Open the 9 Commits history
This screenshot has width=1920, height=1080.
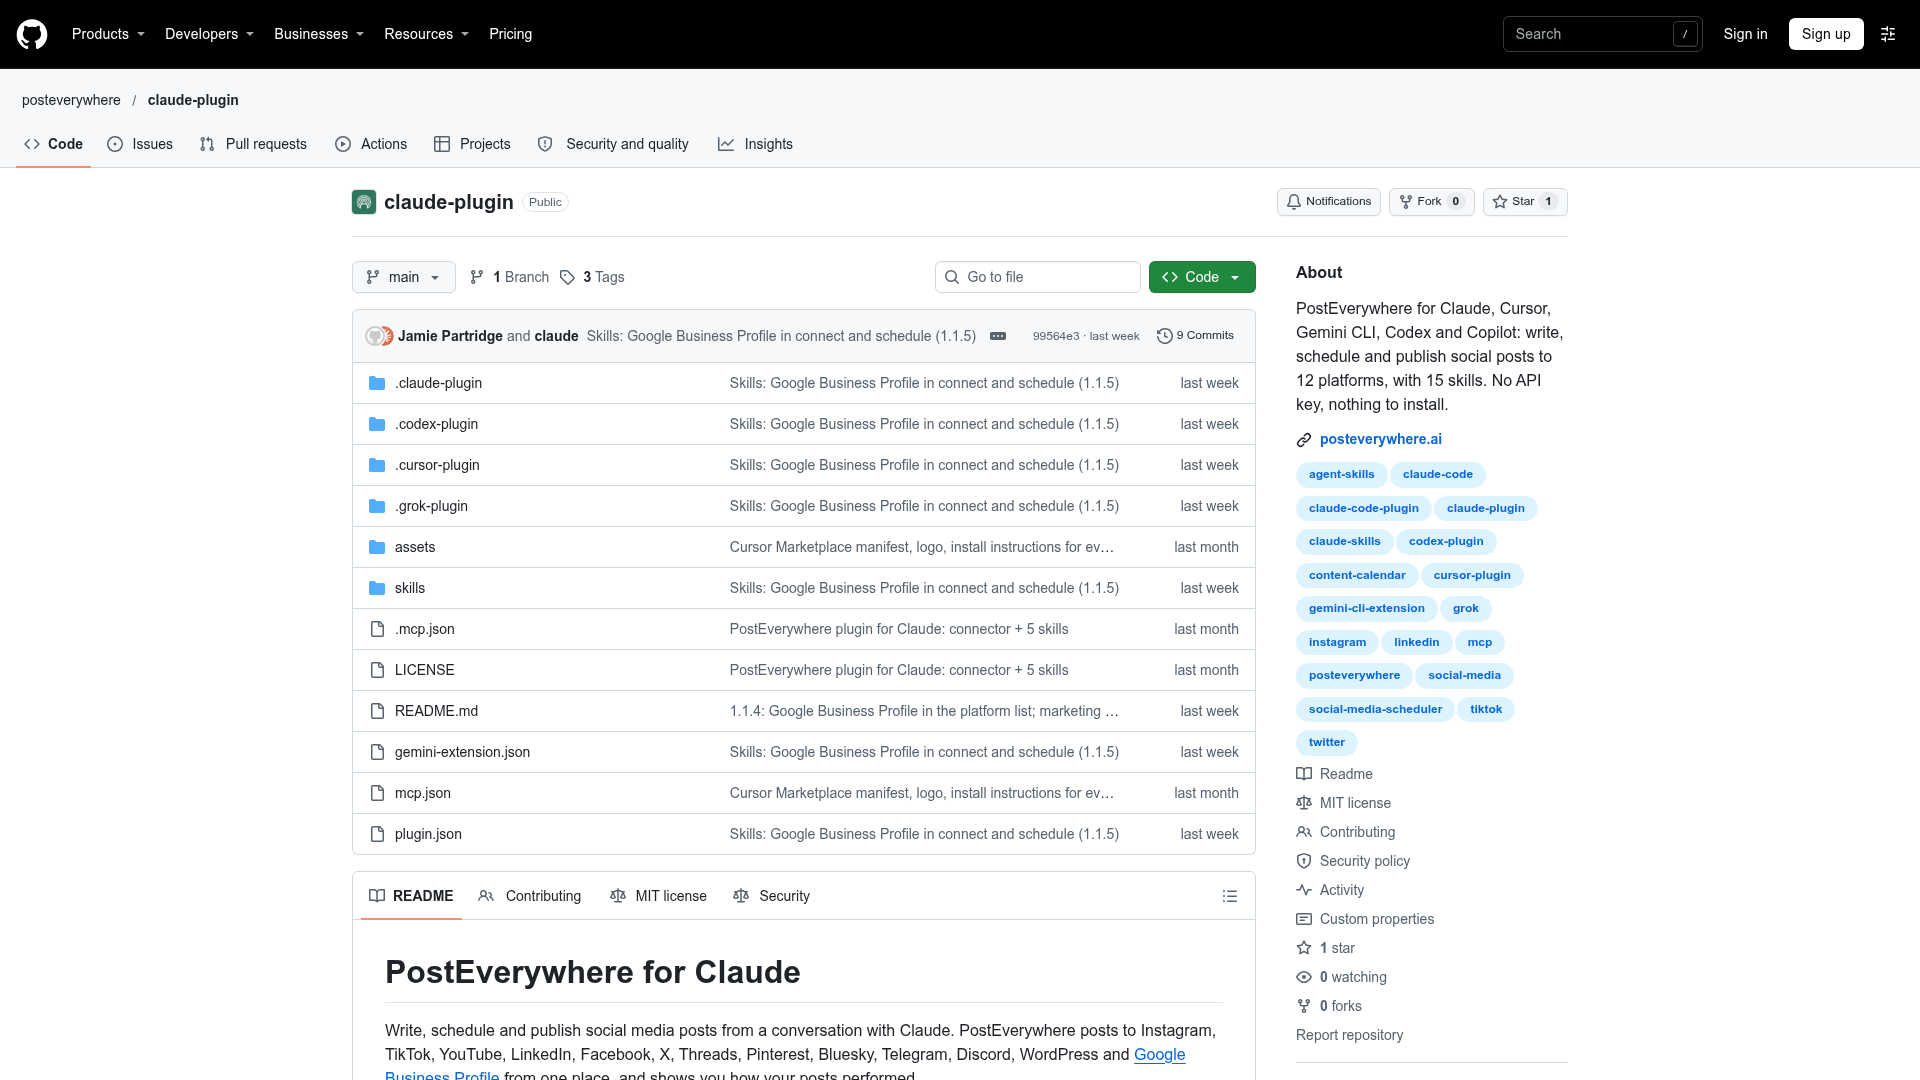tap(1195, 336)
